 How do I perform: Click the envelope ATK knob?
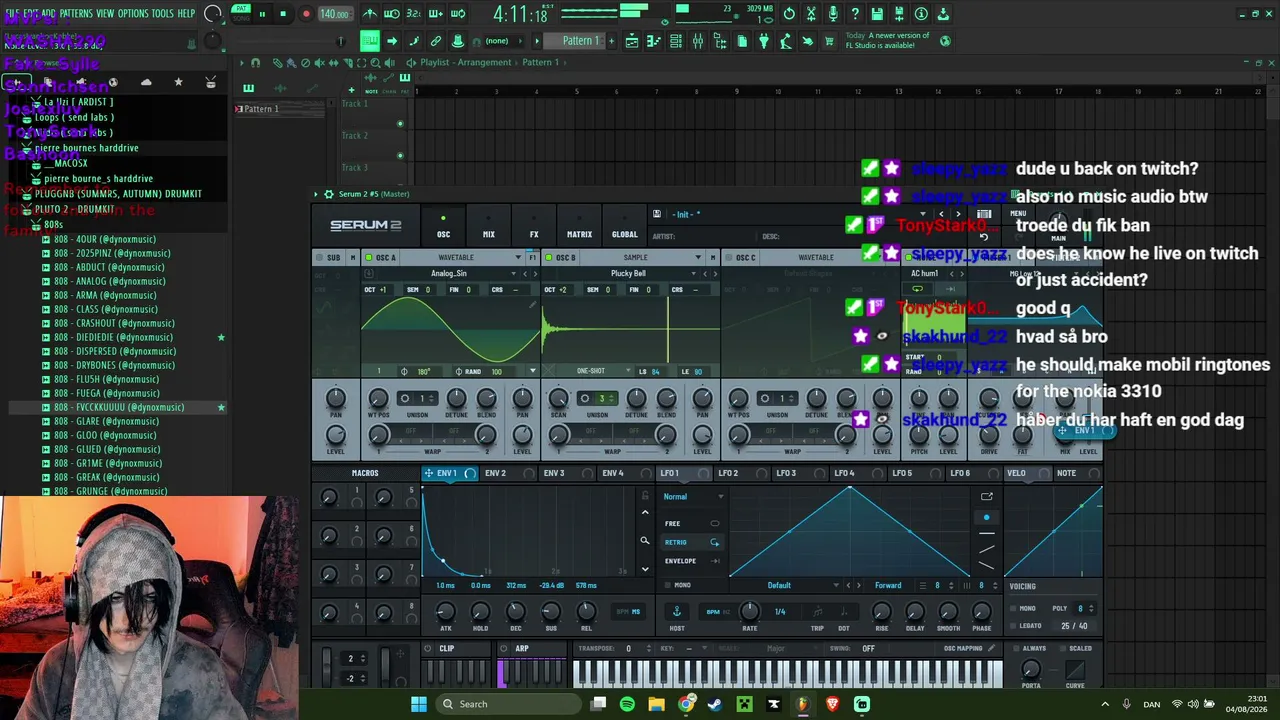click(x=445, y=611)
